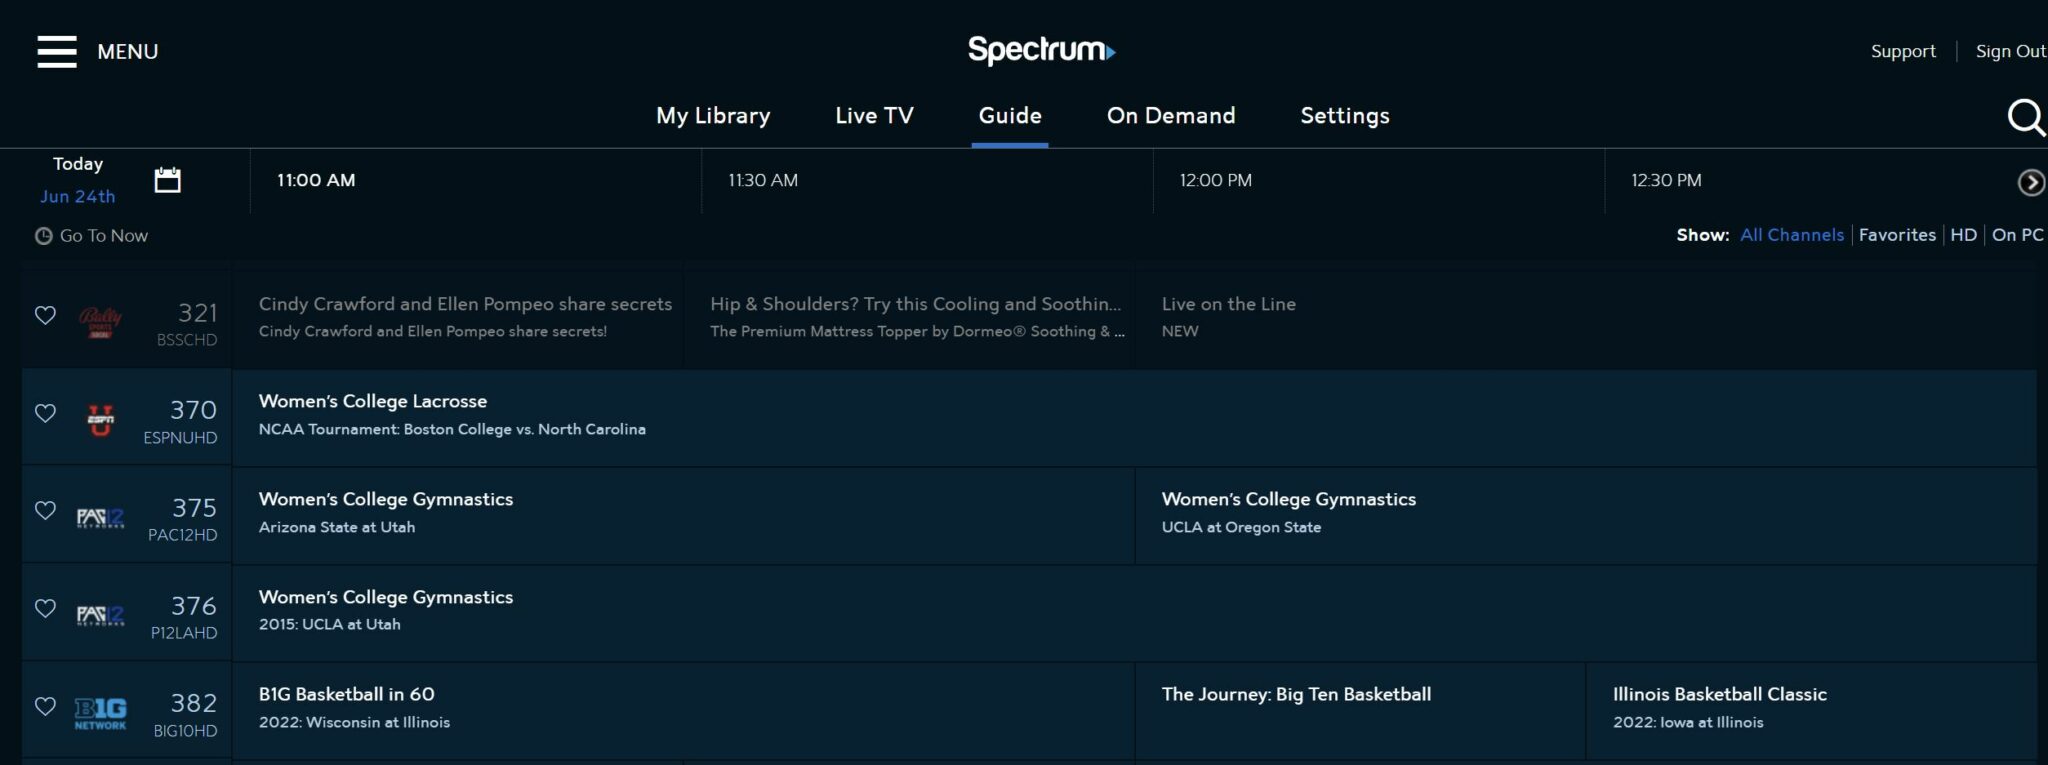This screenshot has height=765, width=2048.
Task: Click the 12:00 PM time header
Action: point(1215,180)
